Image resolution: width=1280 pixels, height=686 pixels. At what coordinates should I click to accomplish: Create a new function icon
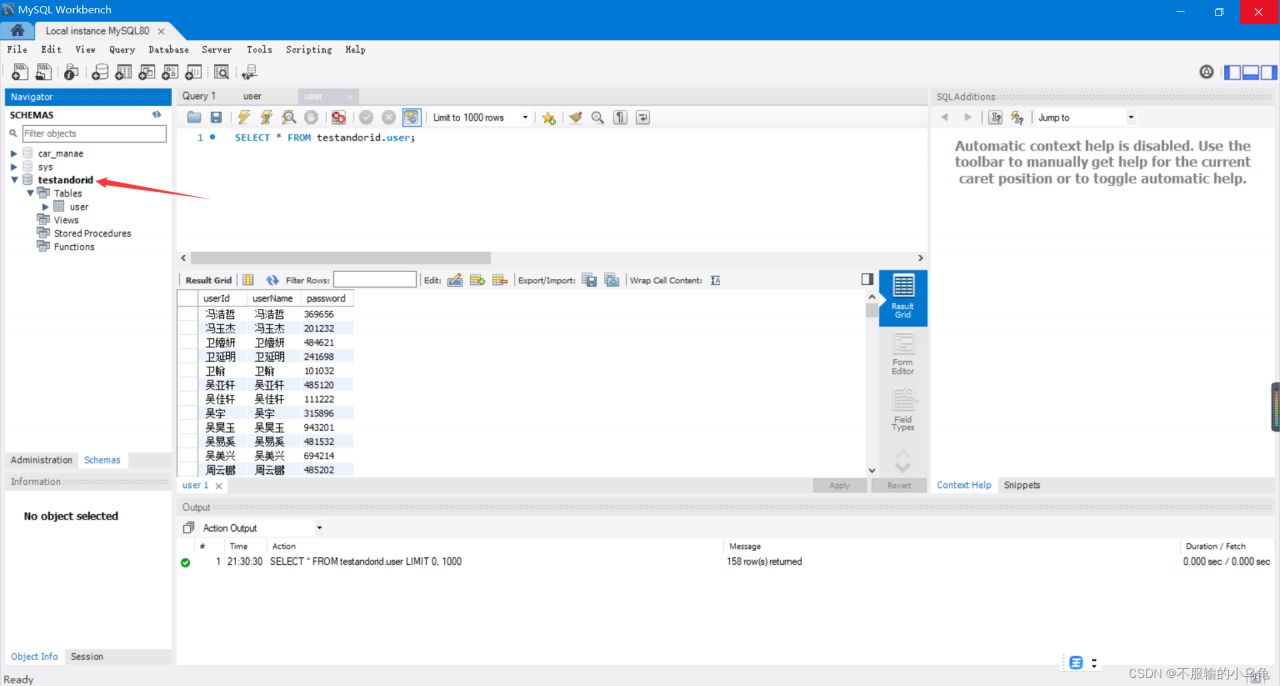pos(193,72)
